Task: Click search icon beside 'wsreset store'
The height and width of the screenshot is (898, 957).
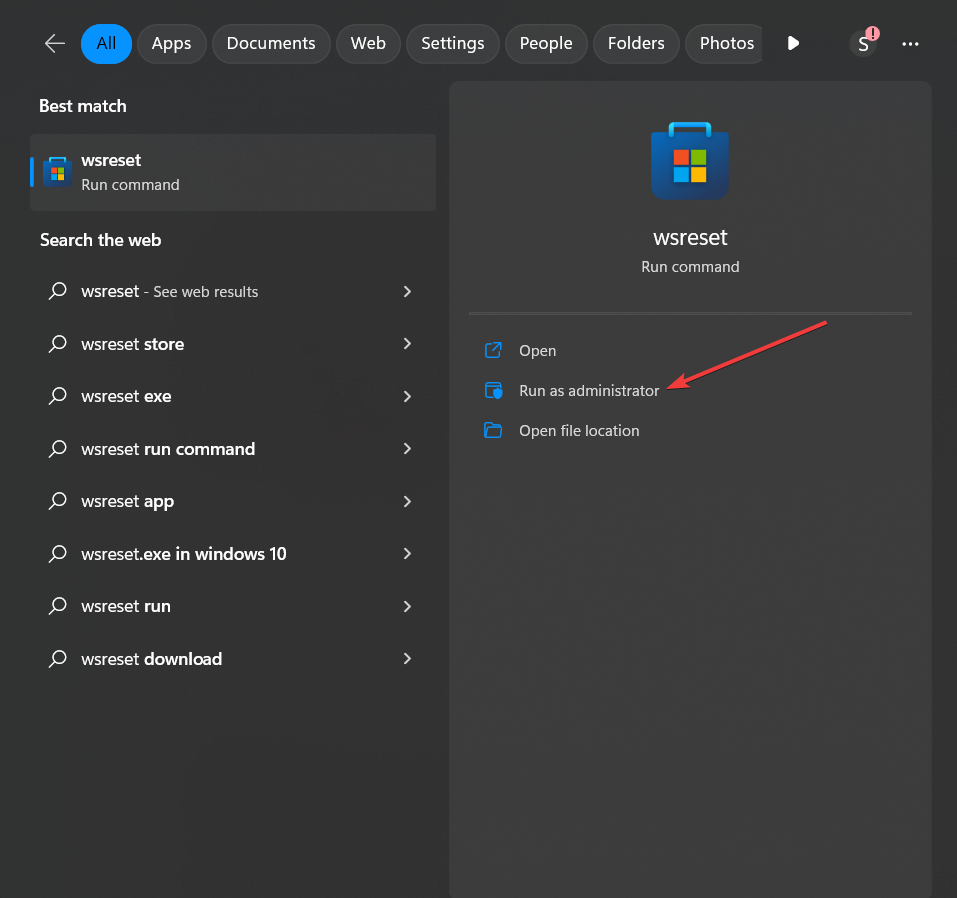Action: pyautogui.click(x=57, y=344)
